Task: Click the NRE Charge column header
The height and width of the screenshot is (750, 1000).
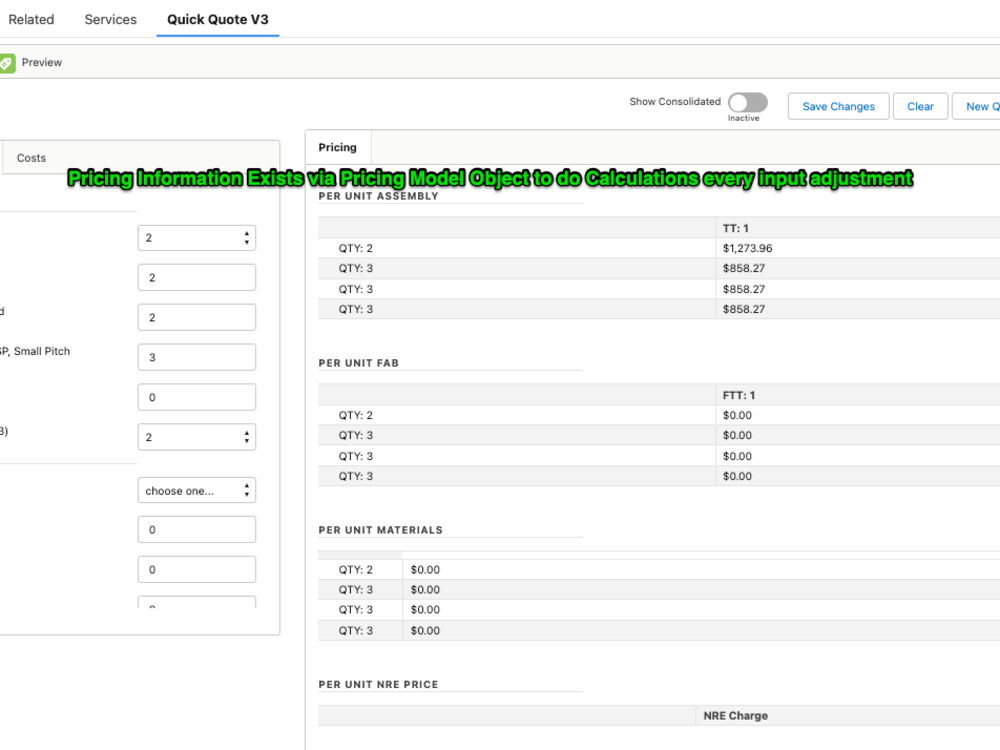Action: pyautogui.click(x=738, y=716)
